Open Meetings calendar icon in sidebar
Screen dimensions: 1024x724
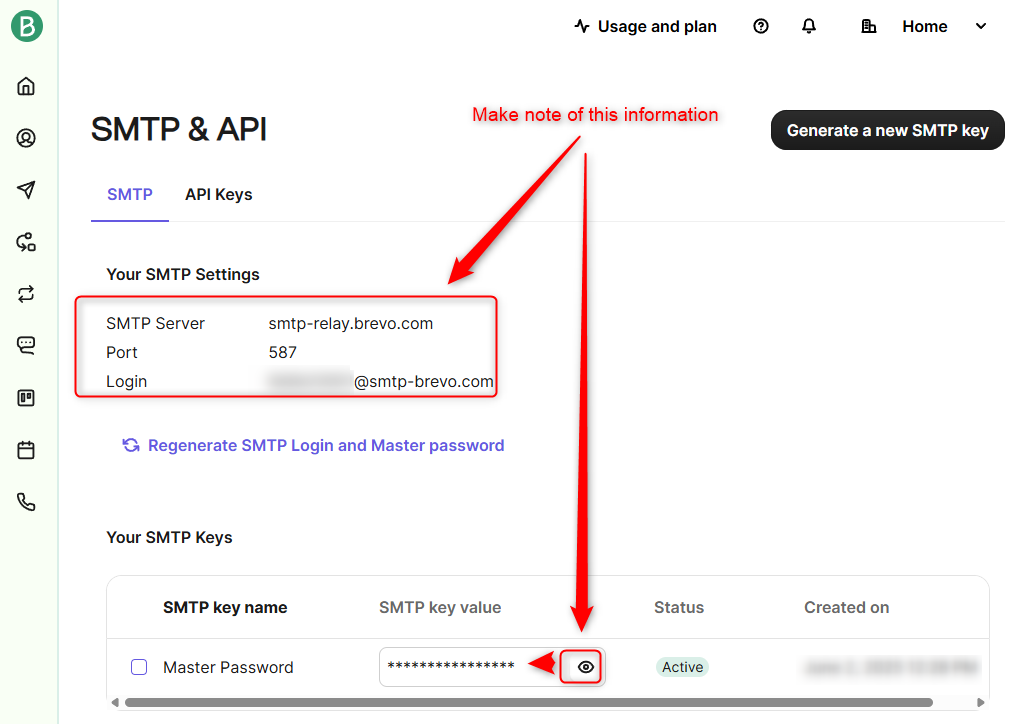click(x=26, y=450)
